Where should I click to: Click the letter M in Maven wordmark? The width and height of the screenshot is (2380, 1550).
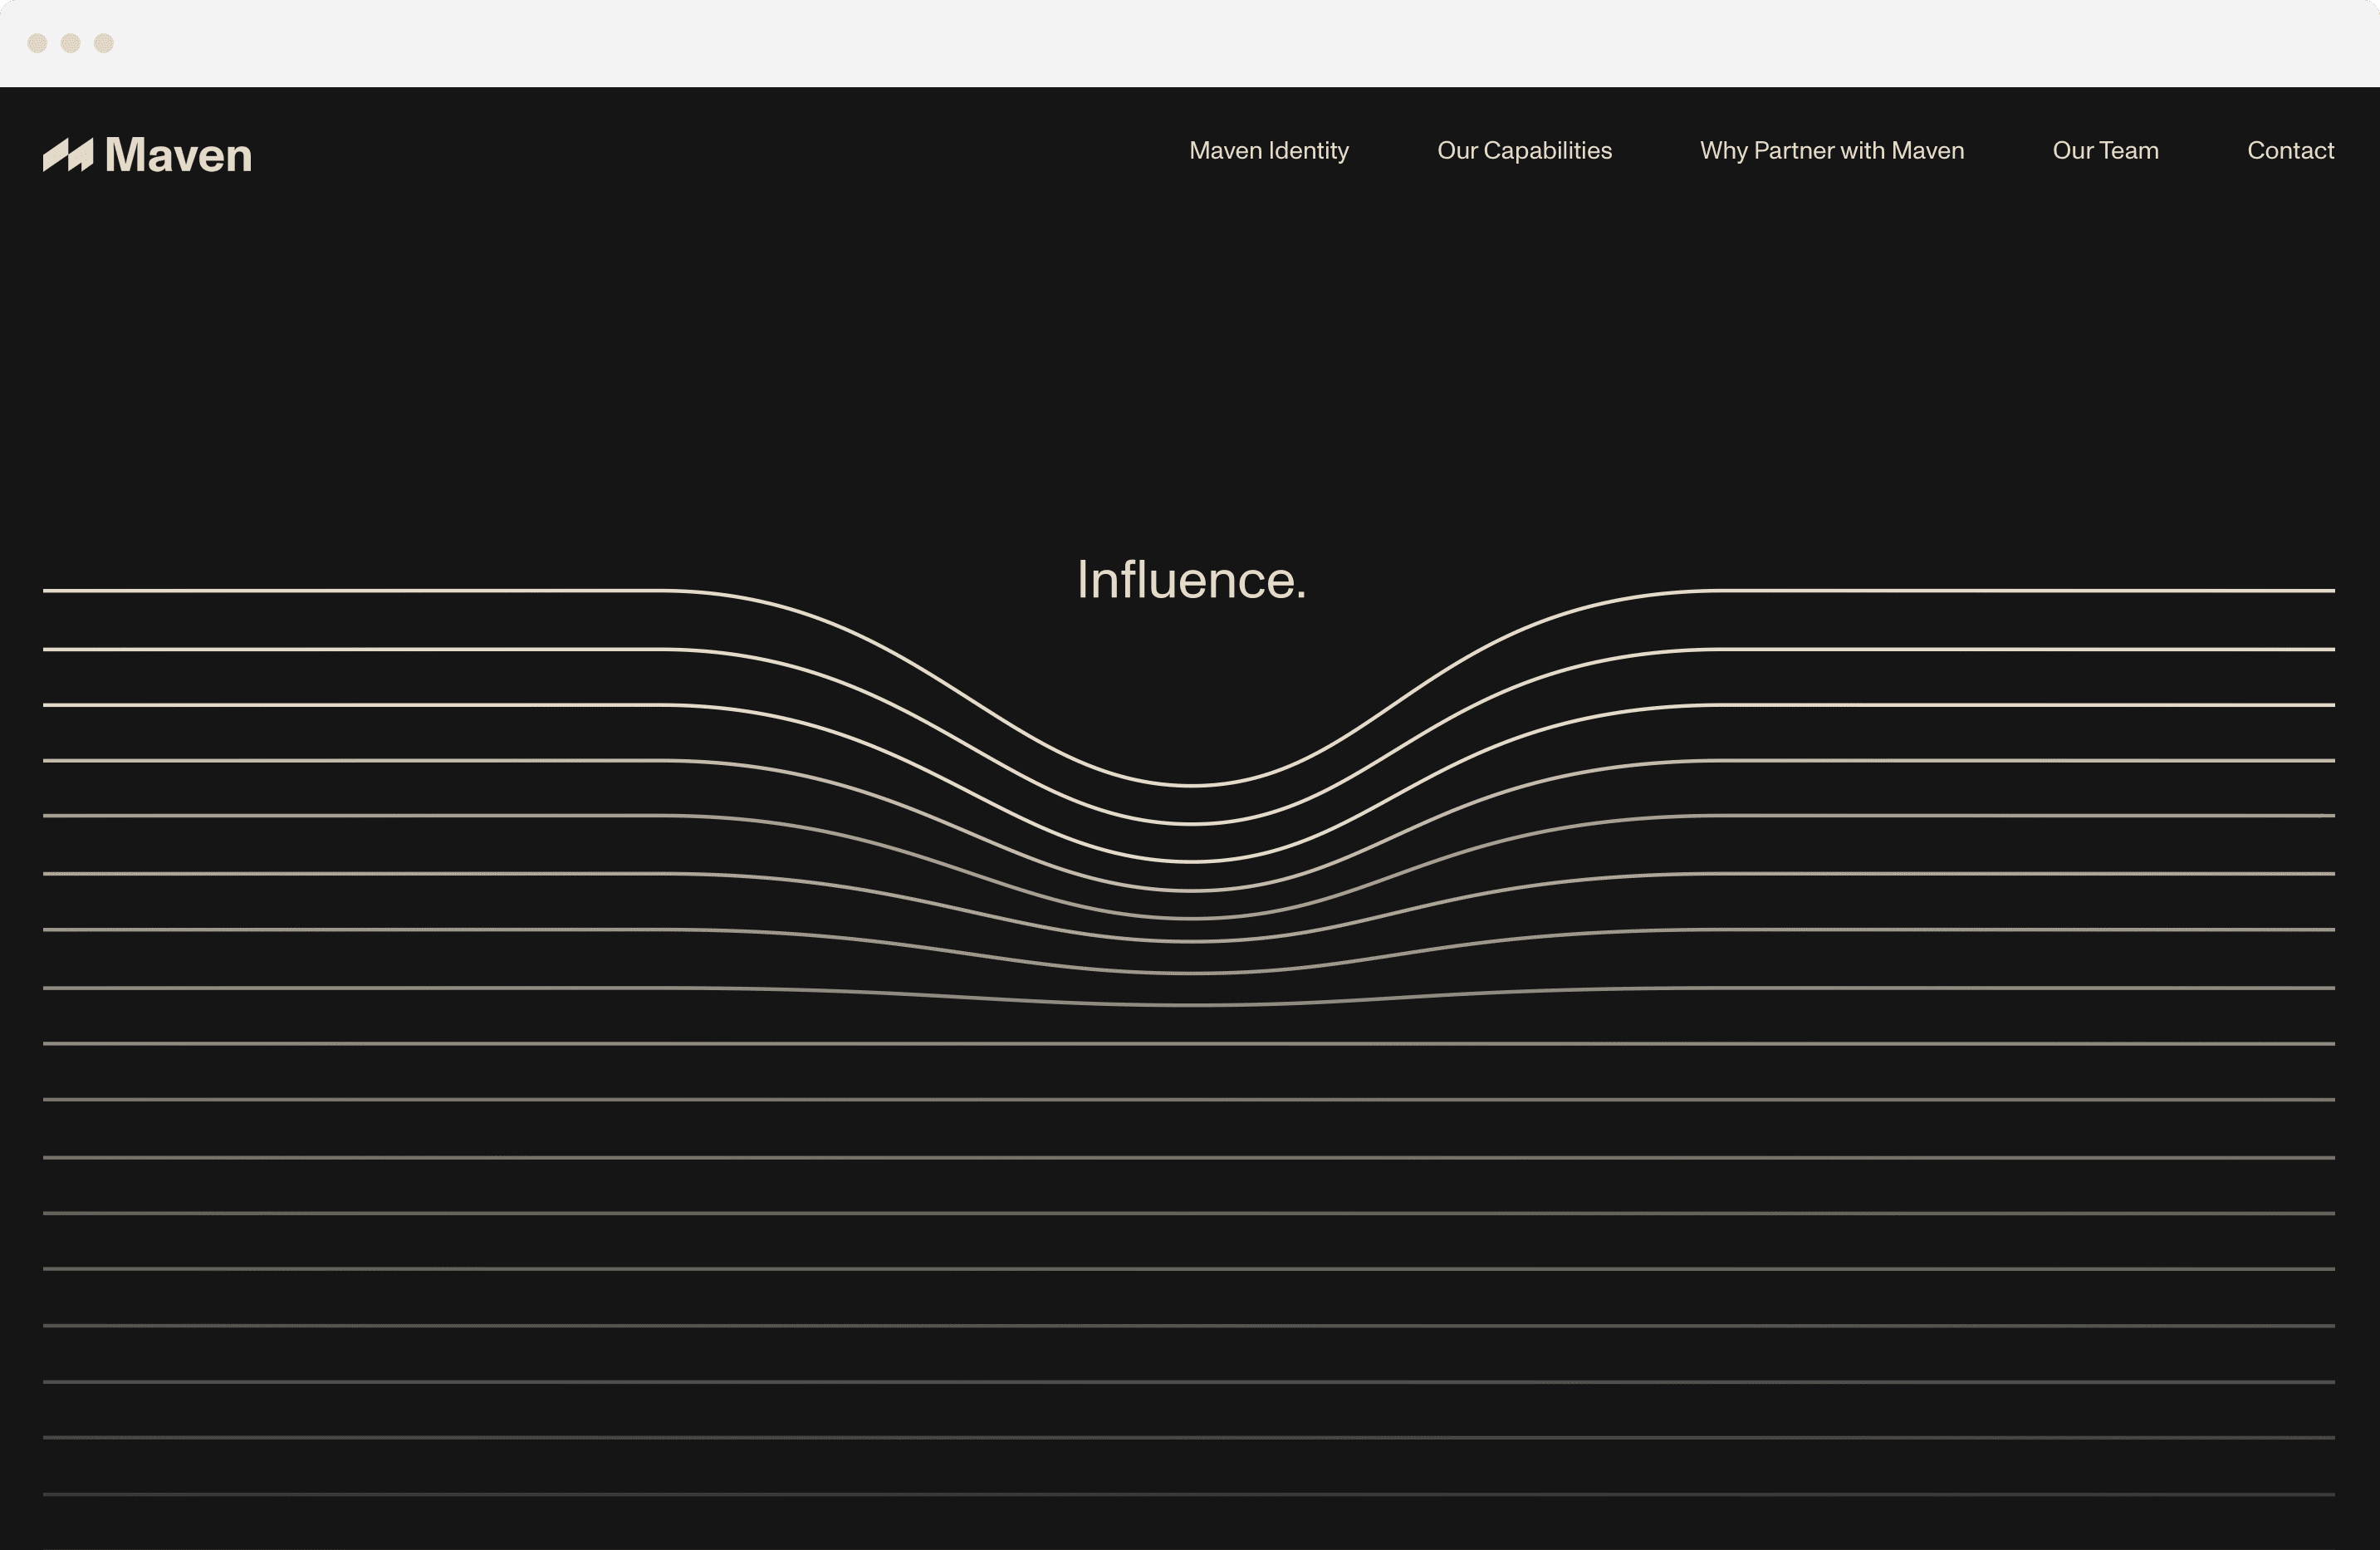125,156
